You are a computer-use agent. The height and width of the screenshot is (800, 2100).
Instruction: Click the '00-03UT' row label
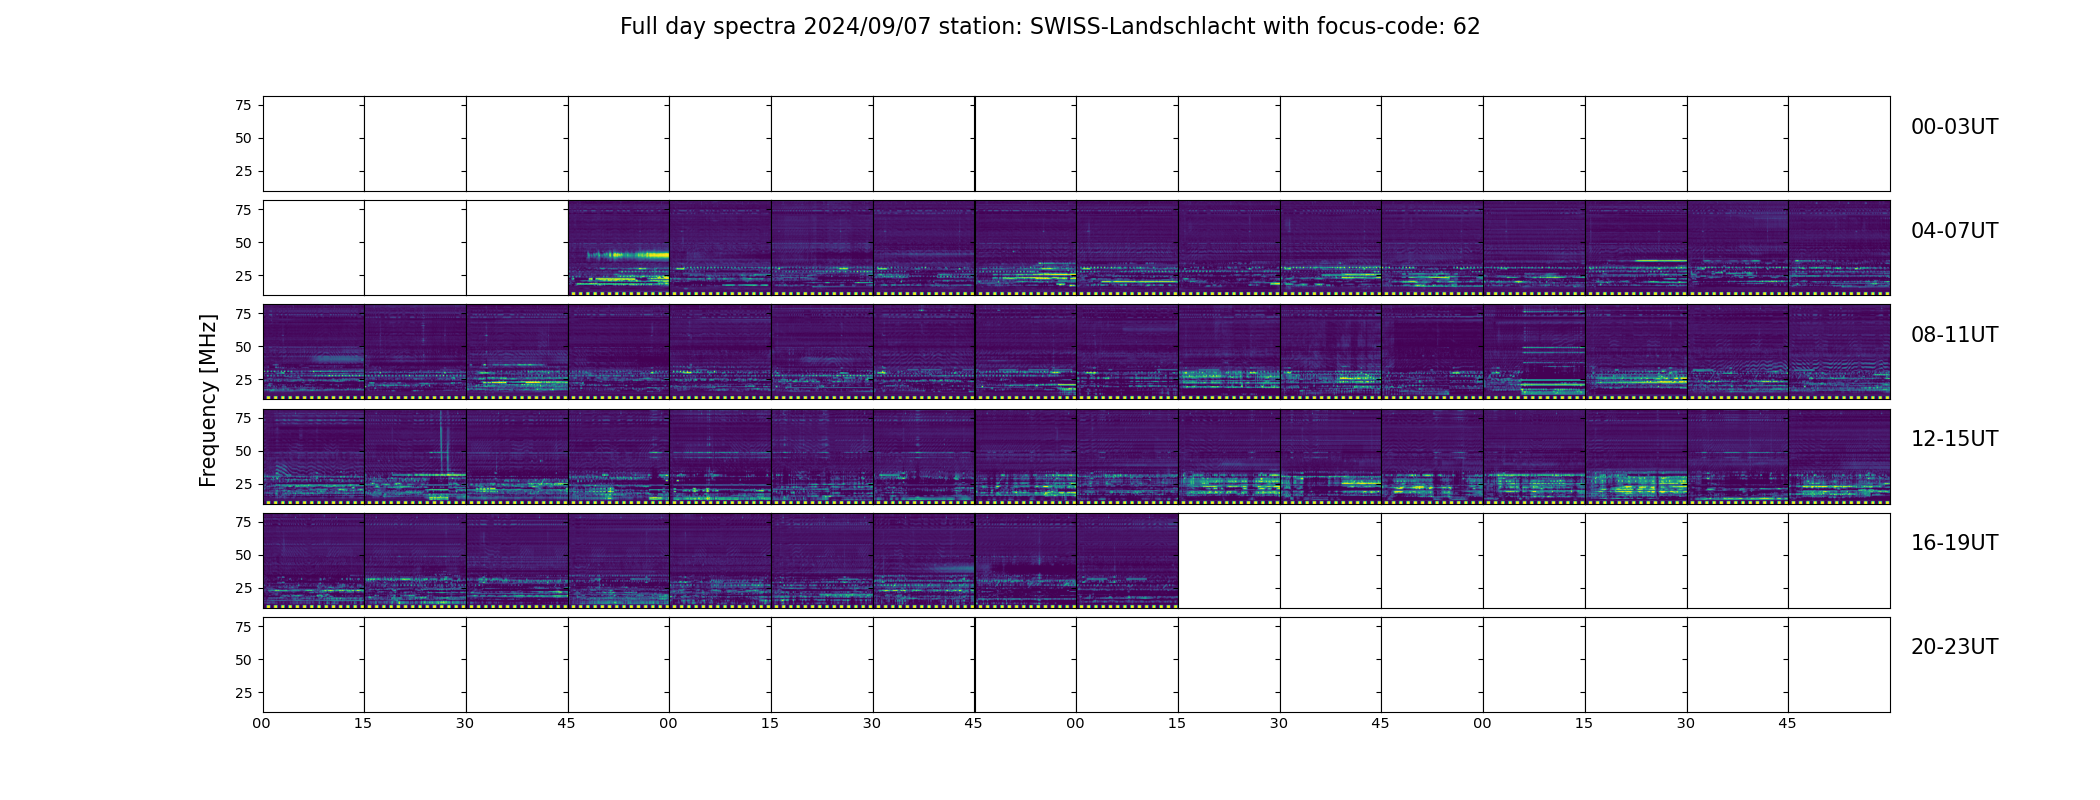click(1954, 127)
